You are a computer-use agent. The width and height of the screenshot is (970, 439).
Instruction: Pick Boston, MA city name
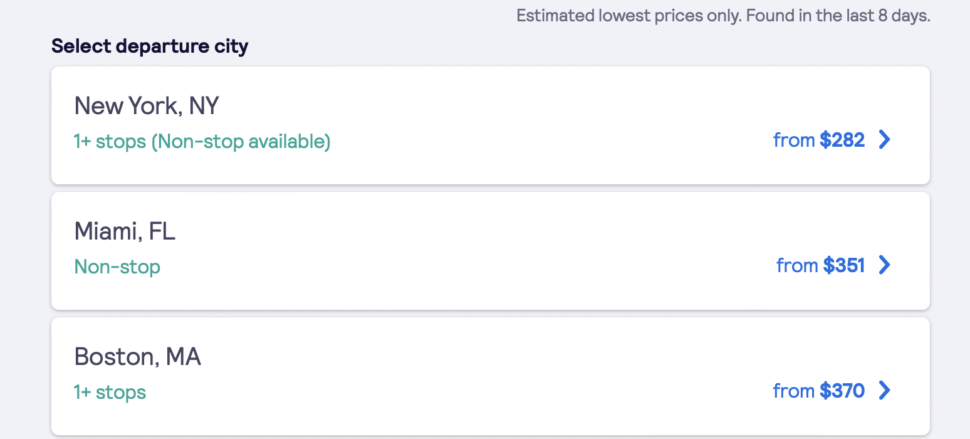(x=137, y=357)
